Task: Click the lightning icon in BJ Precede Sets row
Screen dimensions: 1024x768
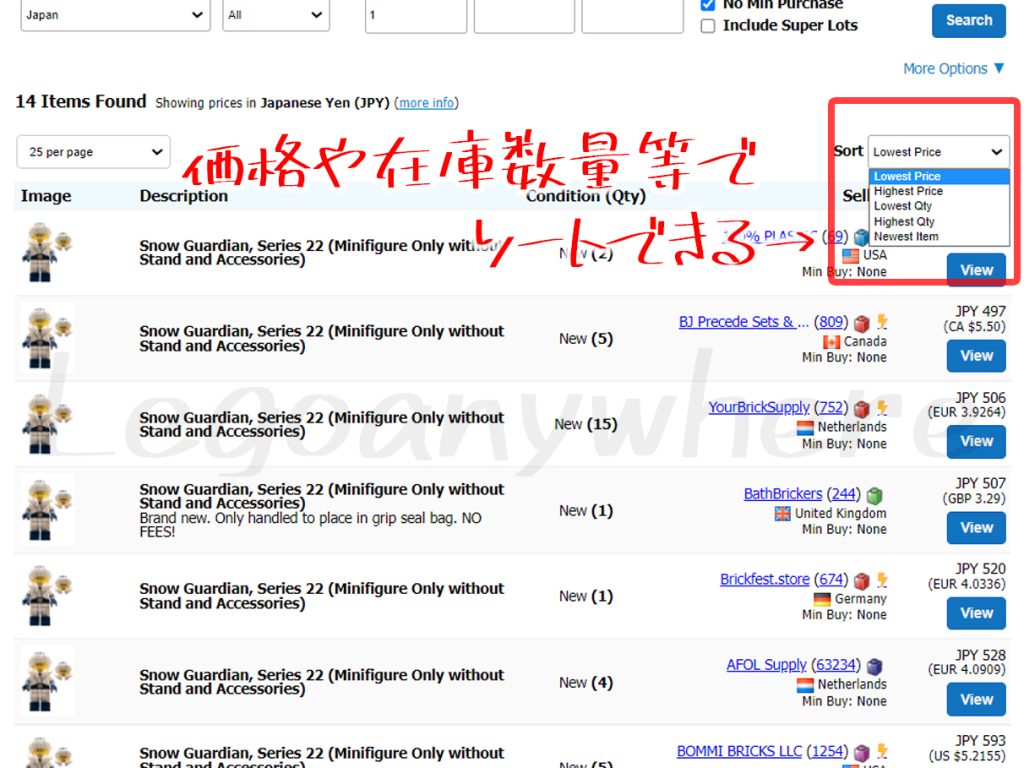Action: pyautogui.click(x=882, y=322)
